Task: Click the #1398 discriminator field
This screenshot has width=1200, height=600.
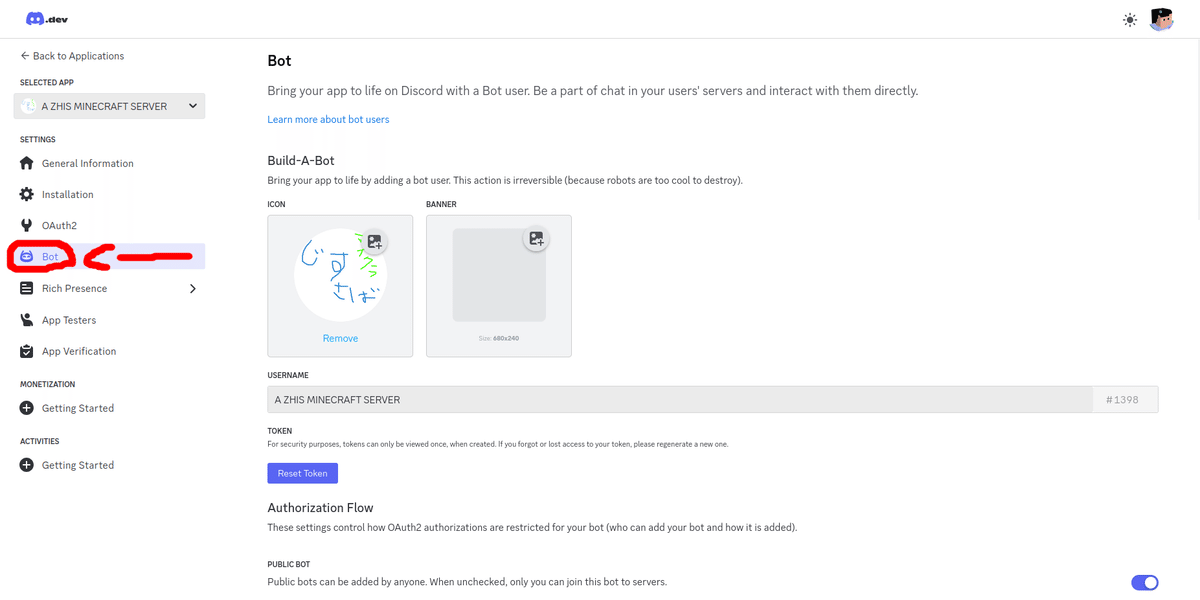Action: [1125, 400]
